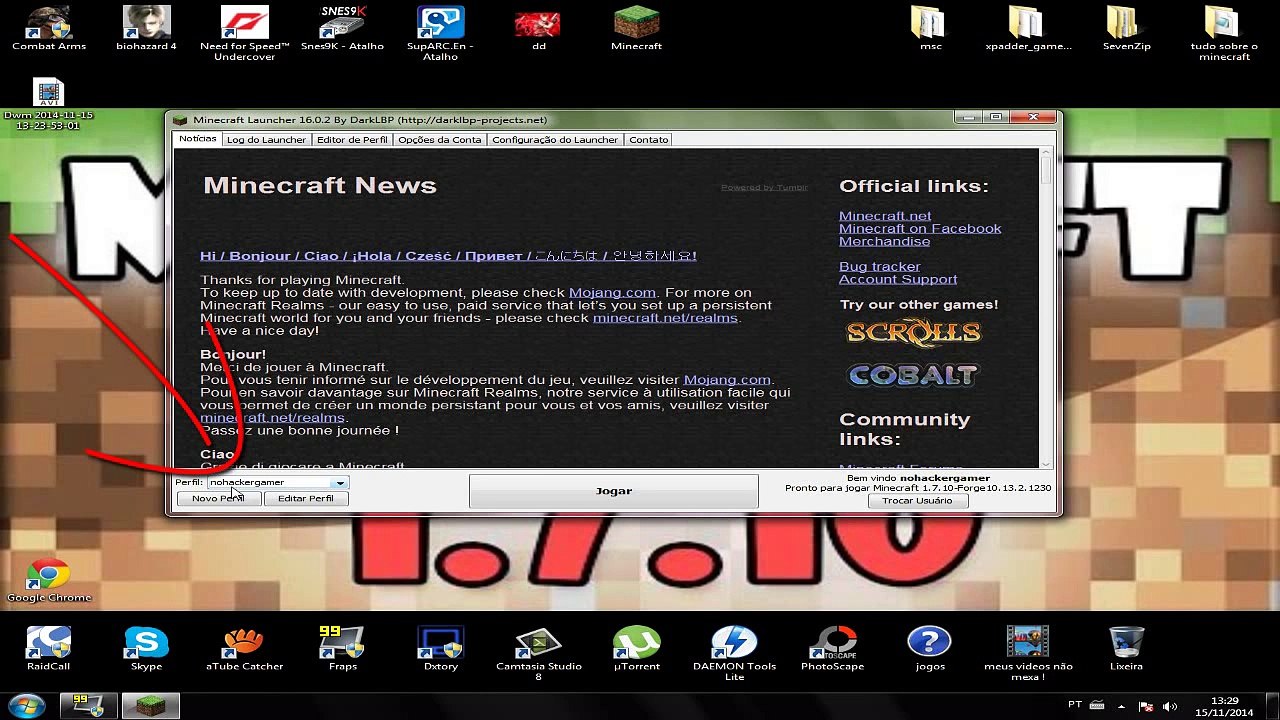Open Minecraft on Facebook link
Image resolution: width=1280 pixels, height=720 pixels.
pos(920,229)
